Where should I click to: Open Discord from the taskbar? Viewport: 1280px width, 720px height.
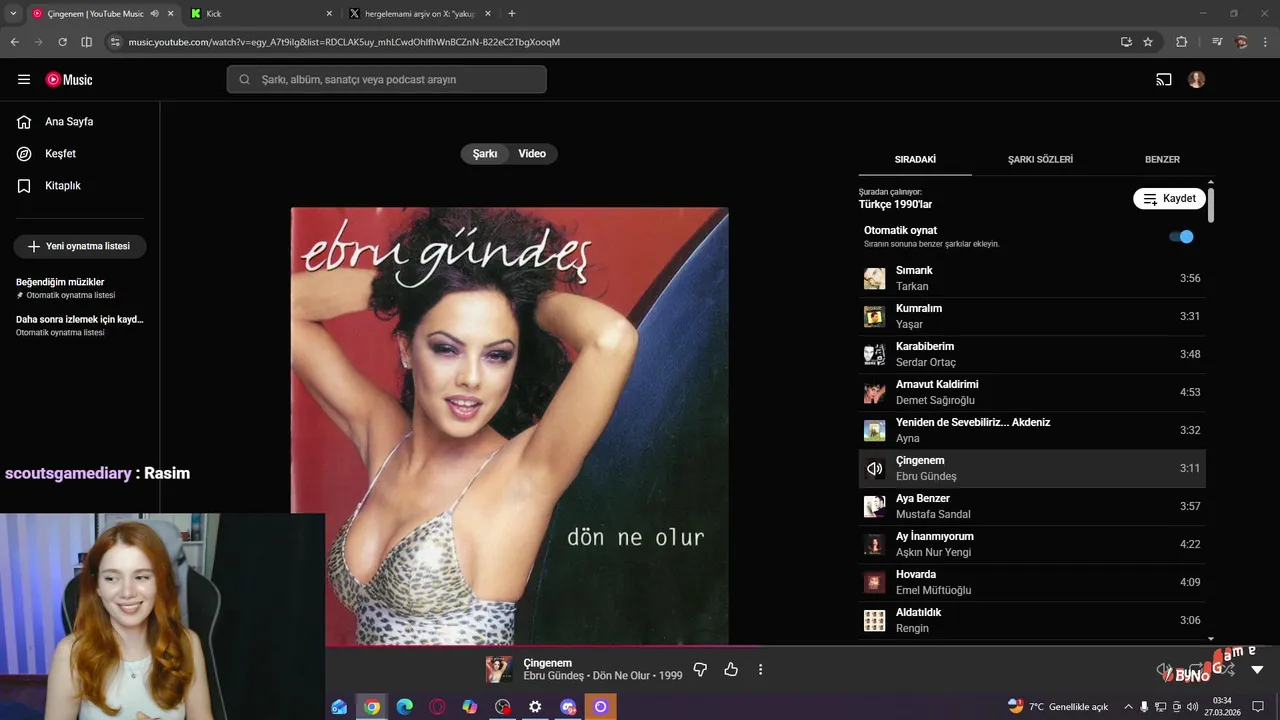(568, 707)
